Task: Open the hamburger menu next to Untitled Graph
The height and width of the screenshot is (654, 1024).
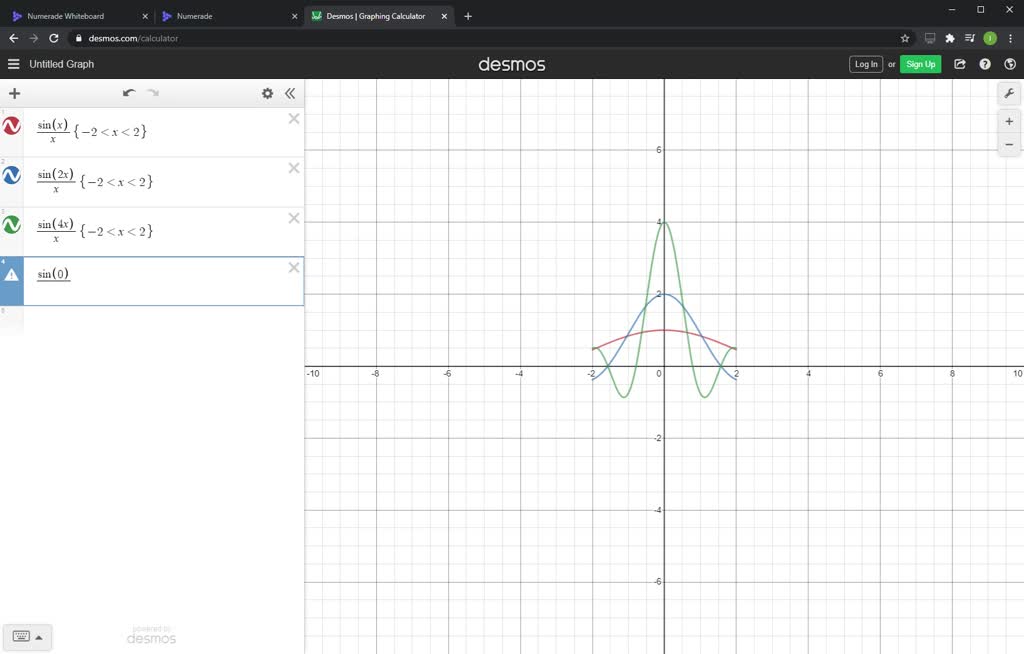Action: coord(13,63)
